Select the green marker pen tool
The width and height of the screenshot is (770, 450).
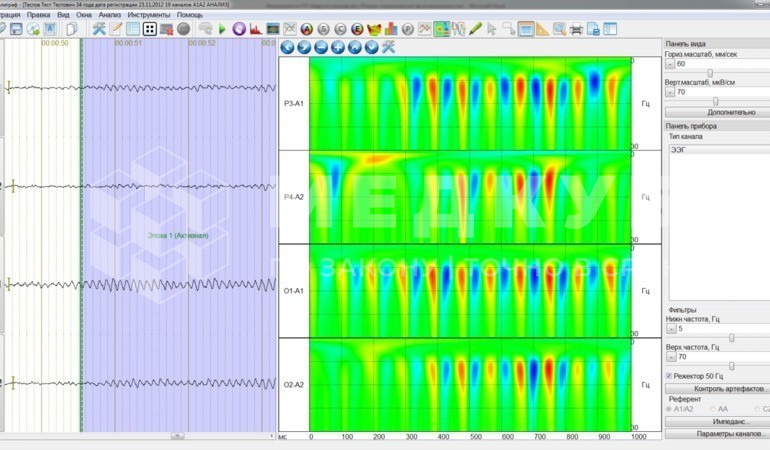tap(475, 29)
